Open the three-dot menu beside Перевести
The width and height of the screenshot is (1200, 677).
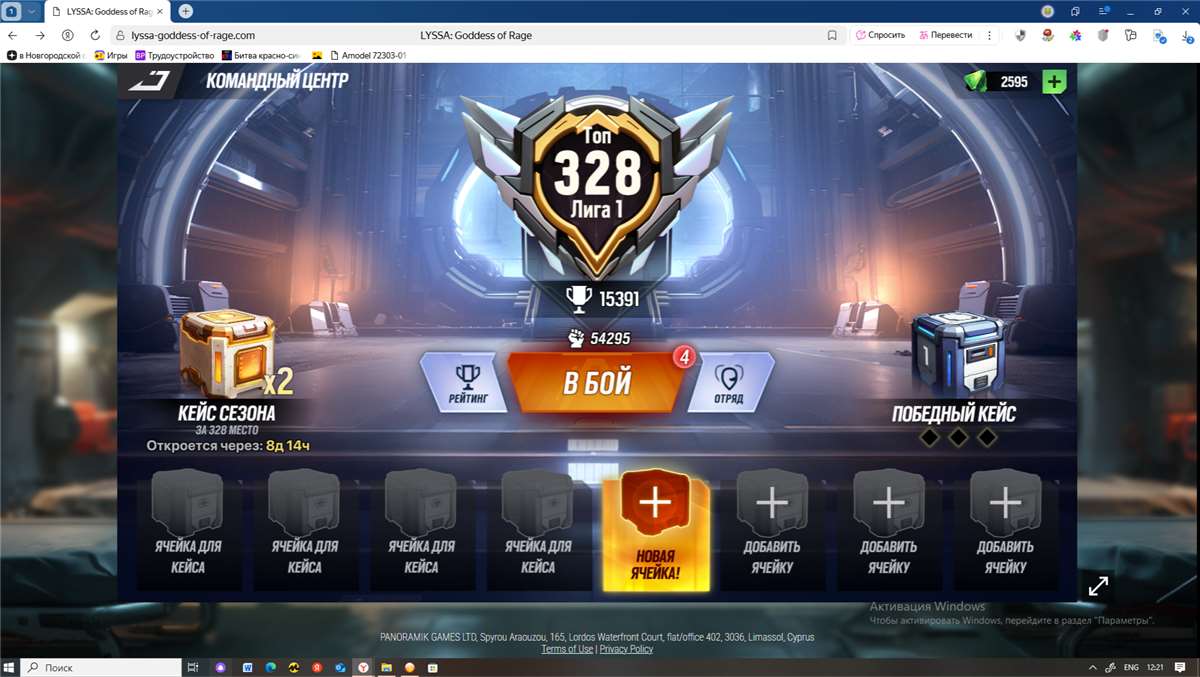pos(989,35)
